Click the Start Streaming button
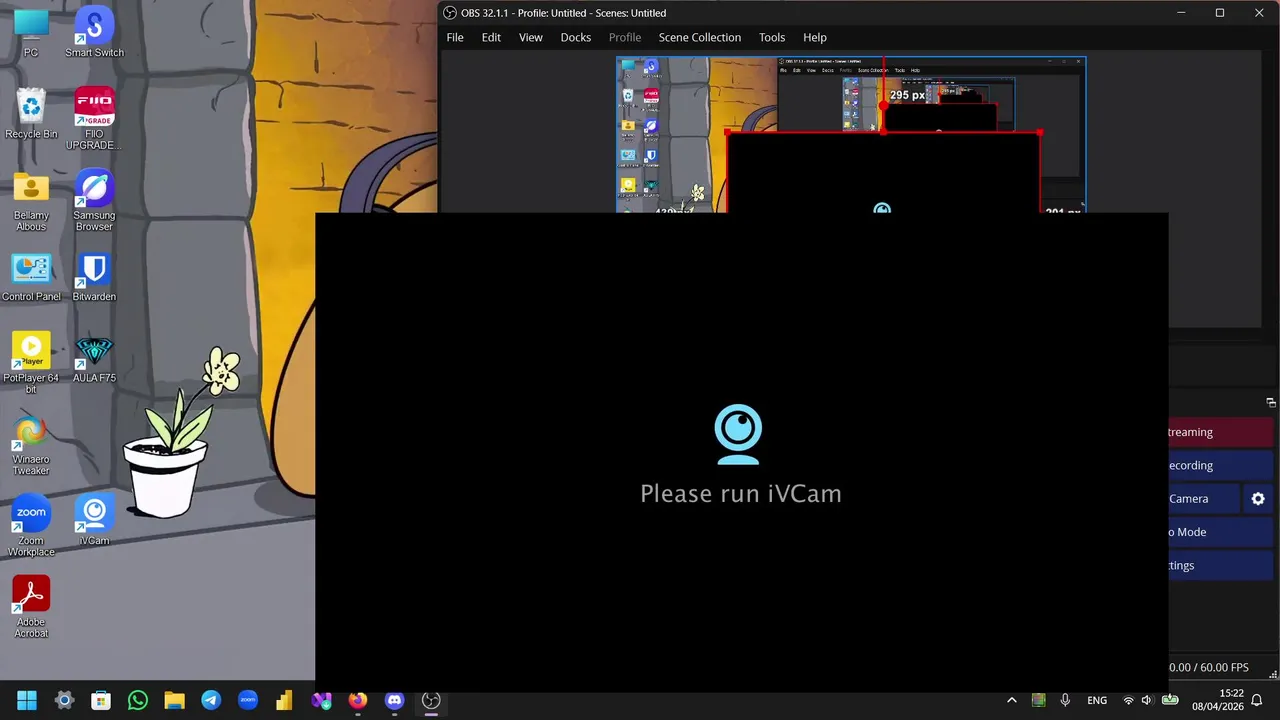 tap(1220, 433)
